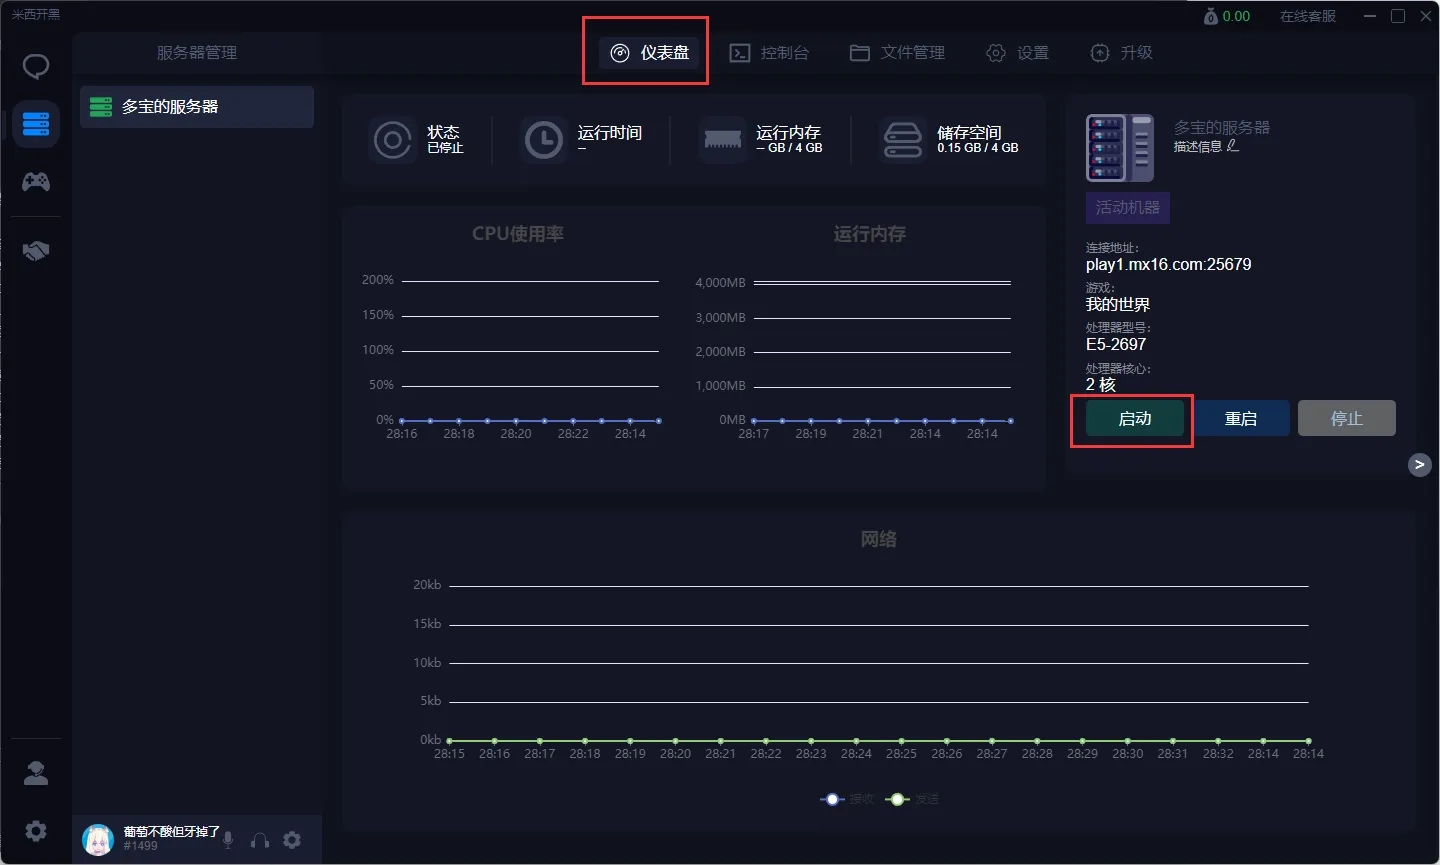Select the server management sidebar icon
Viewport: 1440px width, 865px height.
point(36,124)
